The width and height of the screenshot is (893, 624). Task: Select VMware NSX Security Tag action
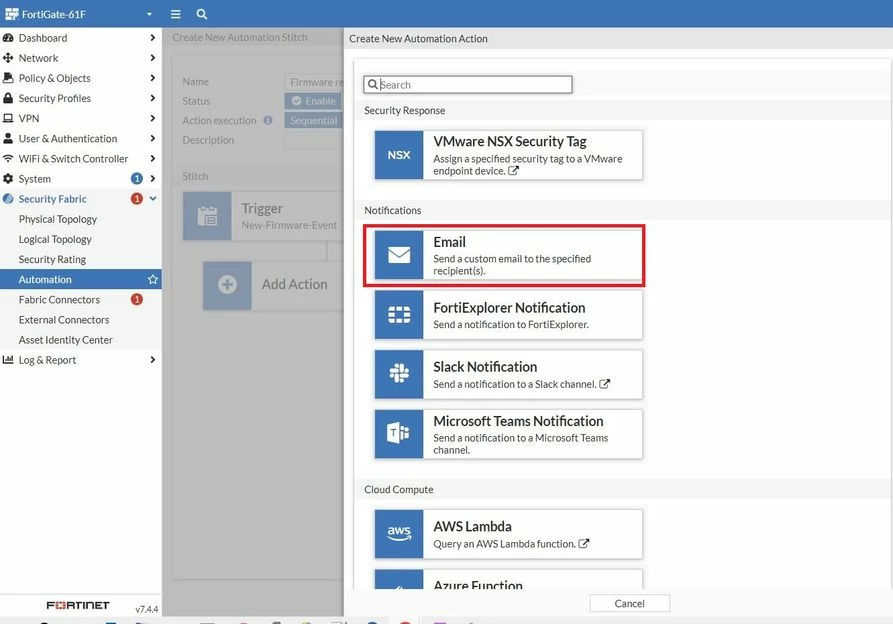pyautogui.click(x=508, y=155)
